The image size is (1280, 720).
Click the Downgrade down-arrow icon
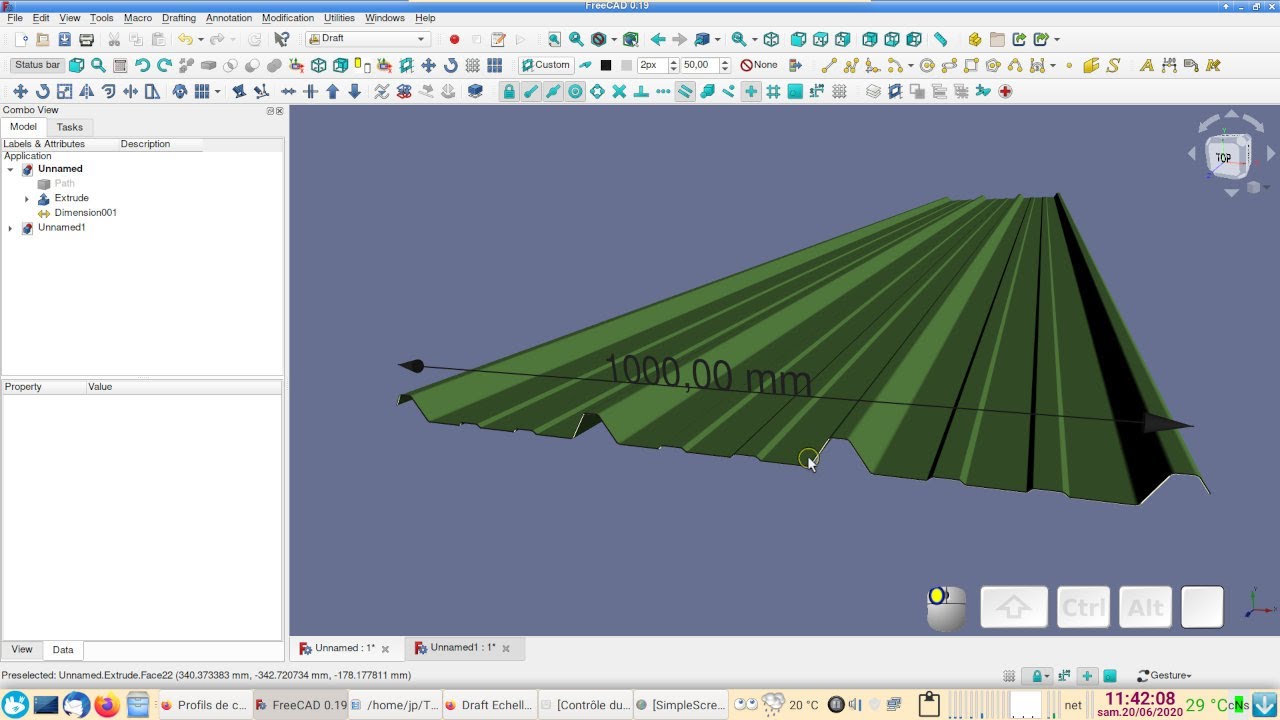coord(354,91)
